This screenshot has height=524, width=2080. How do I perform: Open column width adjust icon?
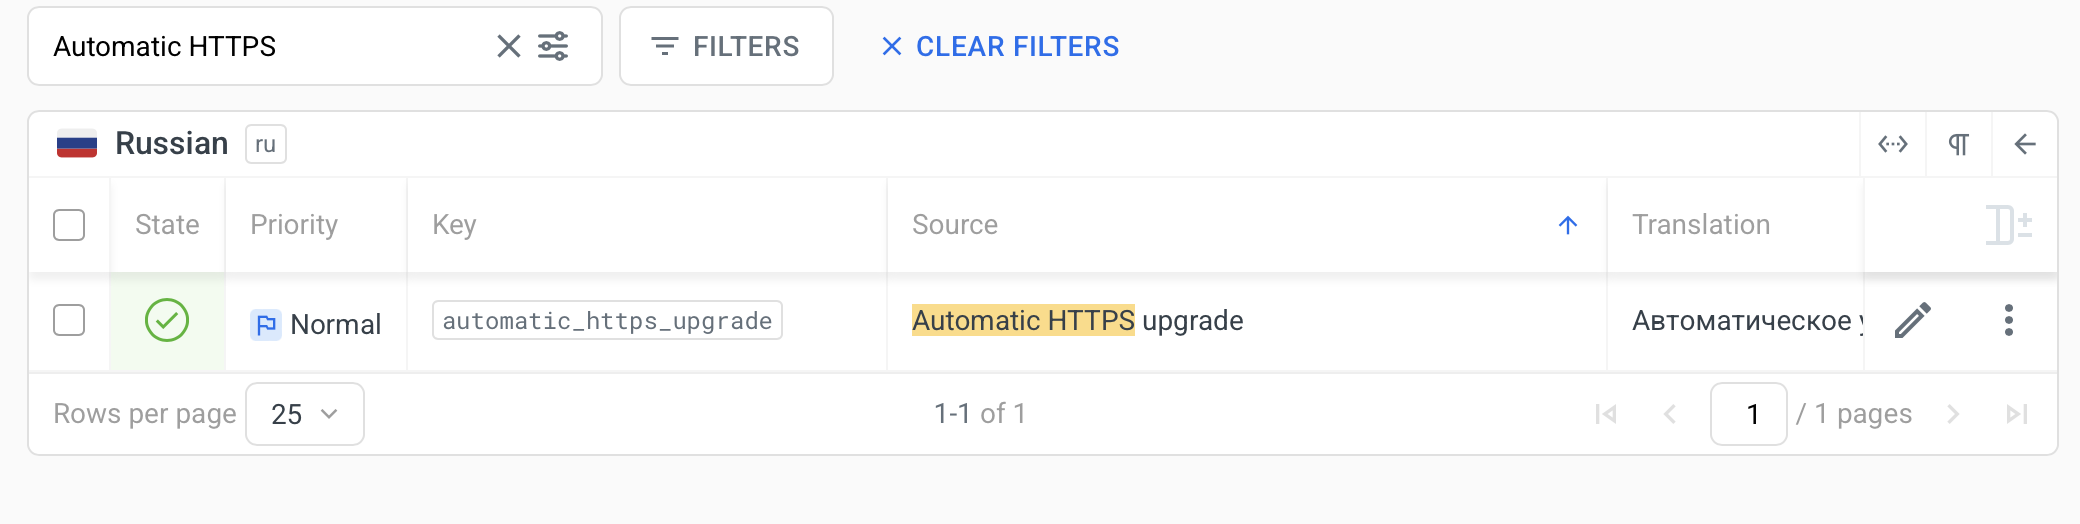(x=2008, y=224)
